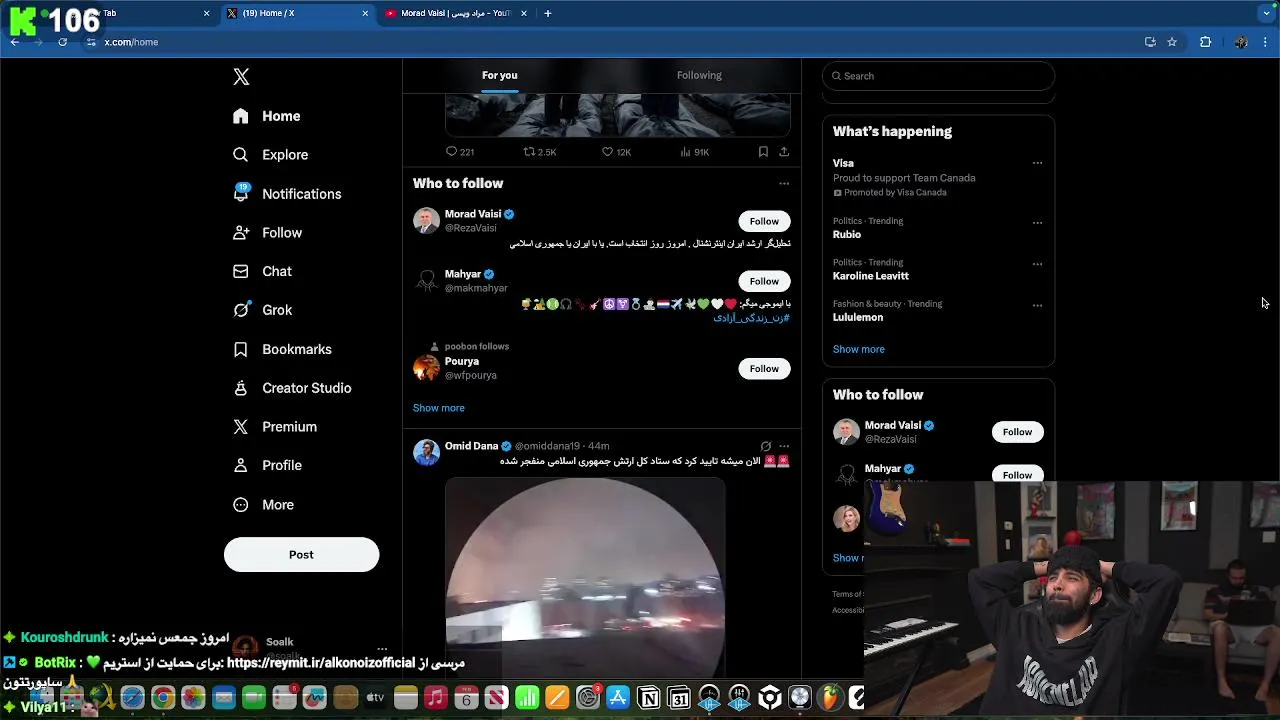Close the Home / X browser tab
The image size is (1280, 720).
365,13
